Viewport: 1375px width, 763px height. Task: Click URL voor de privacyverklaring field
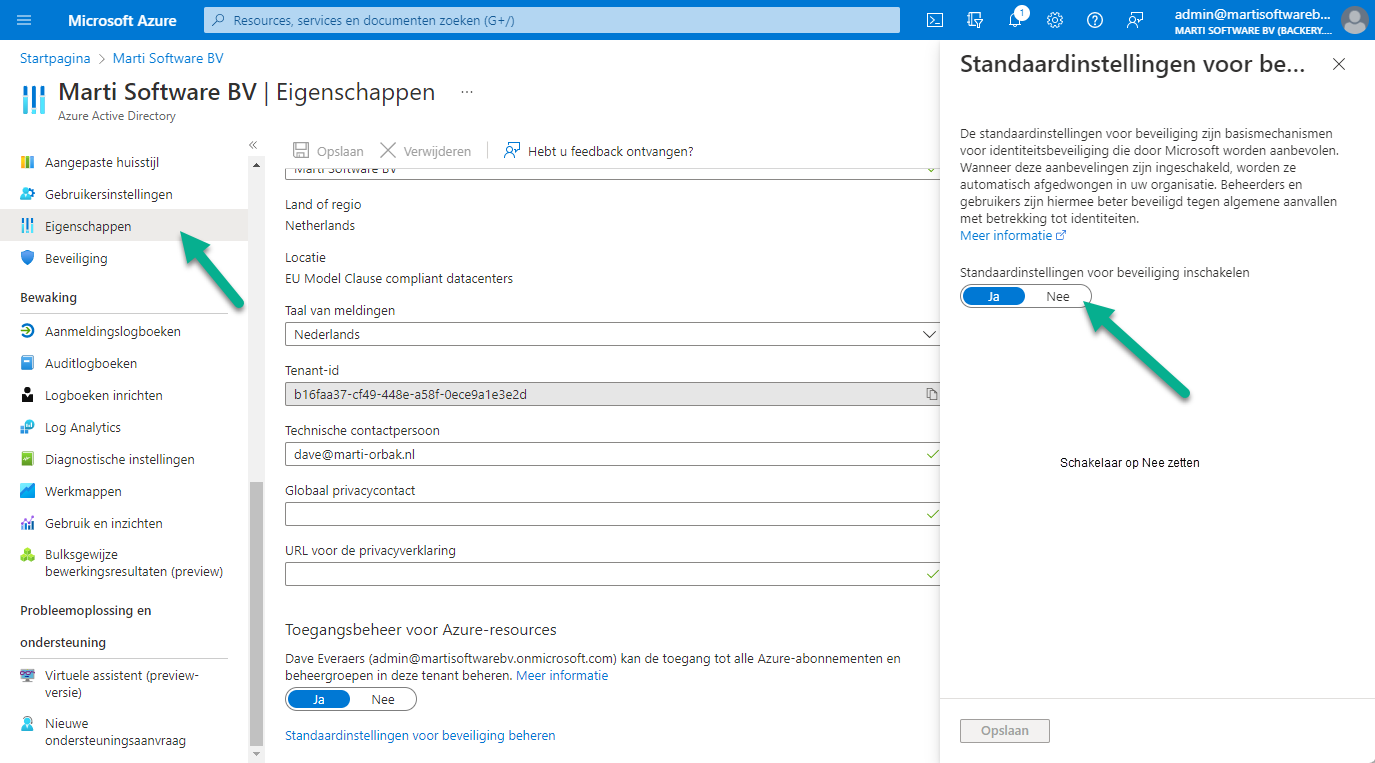(x=613, y=574)
